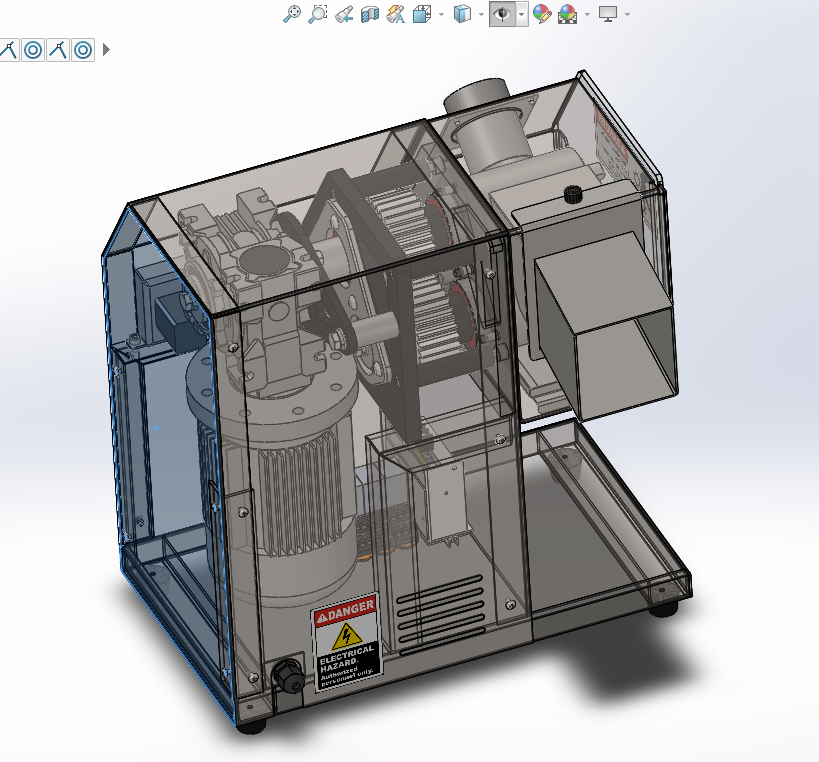Open the Hide/Show Items dropdown arrow
The width and height of the screenshot is (819, 762).
pyautogui.click(x=522, y=14)
